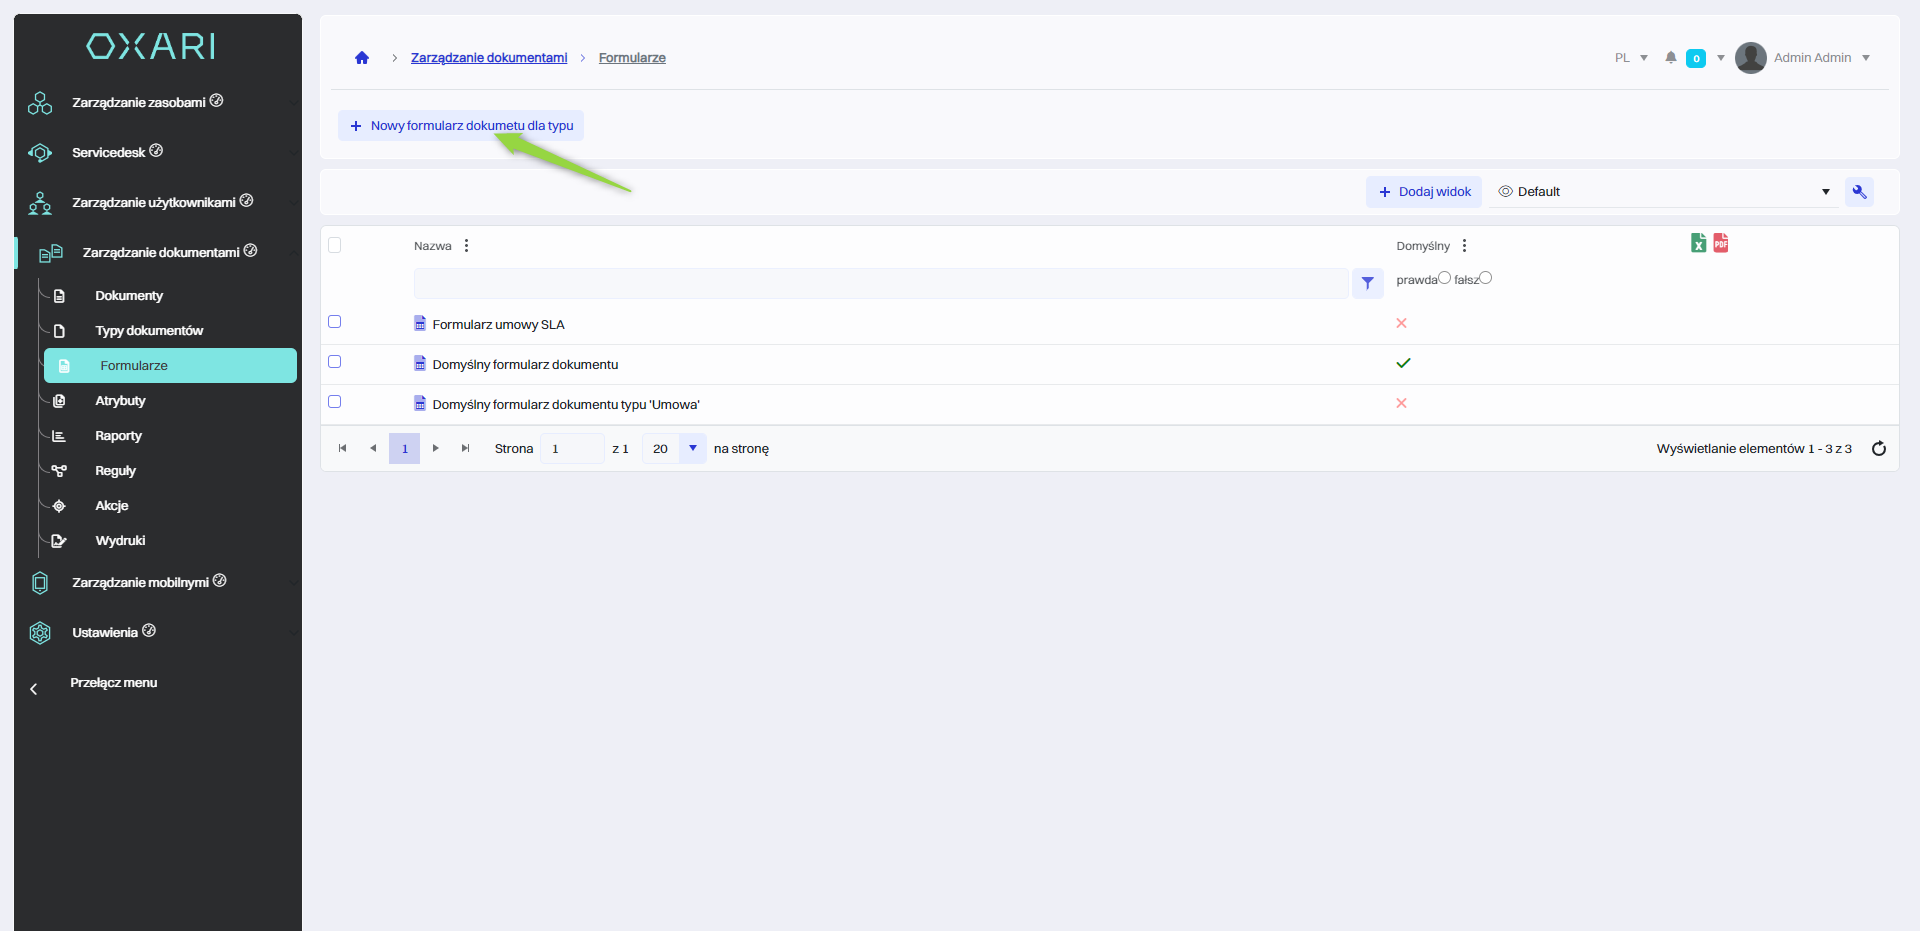This screenshot has width=1920, height=931.
Task: Click the home icon in breadcrumb
Action: point(362,58)
